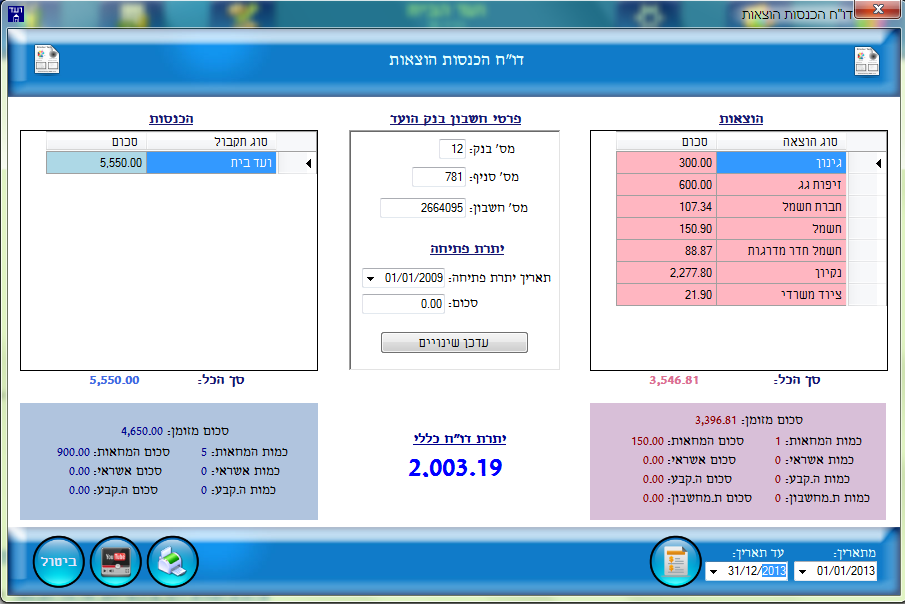Click the 2,277.80 amount cell
This screenshot has height=604, width=905.
[667, 273]
